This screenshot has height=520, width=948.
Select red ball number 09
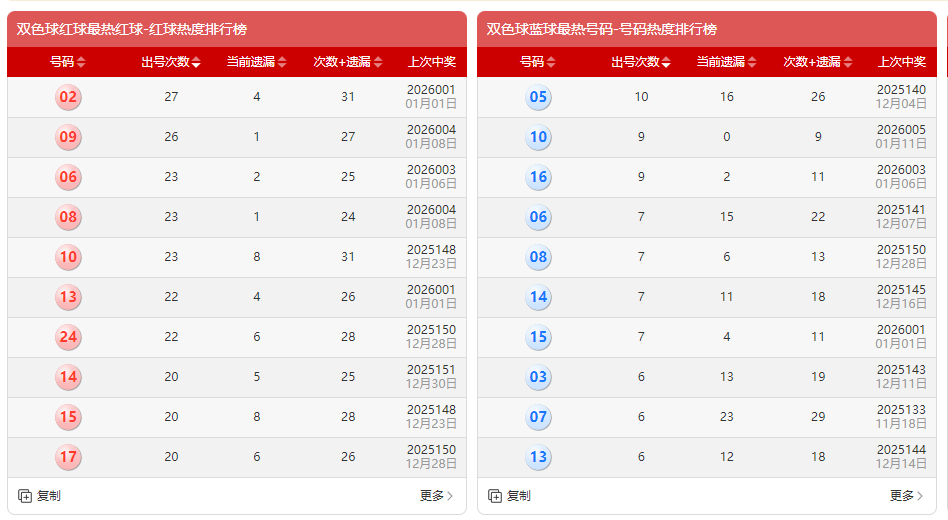68,138
